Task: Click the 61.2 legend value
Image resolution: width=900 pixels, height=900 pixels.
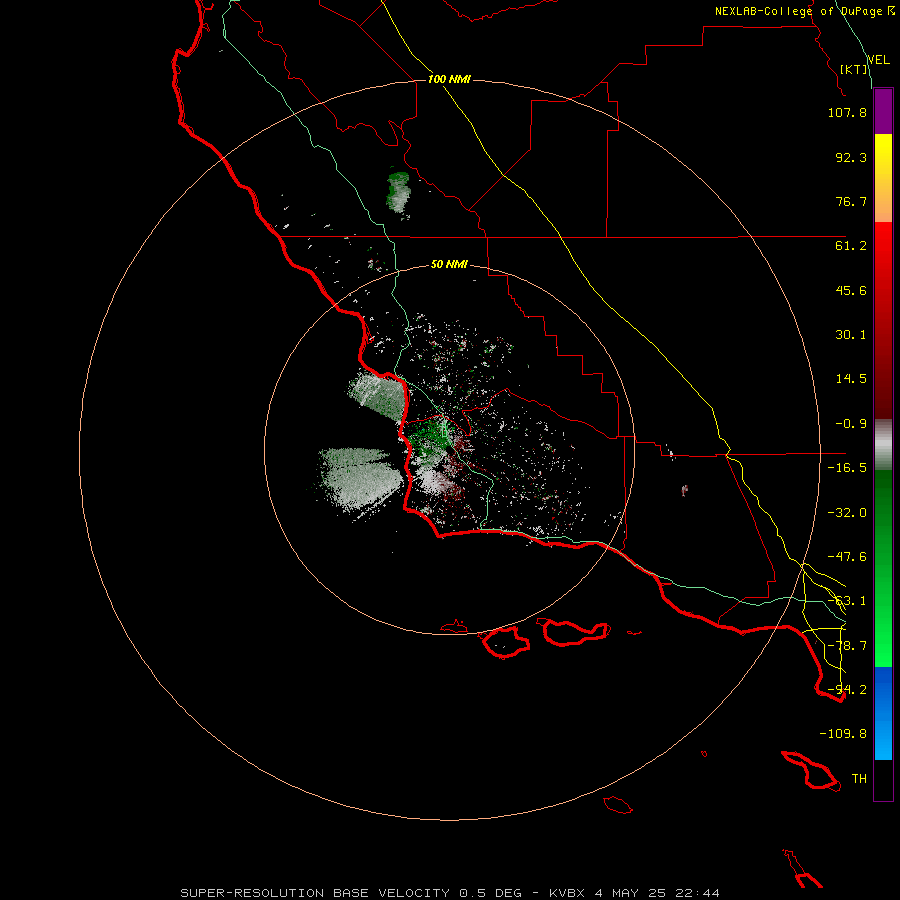Action: 851,246
